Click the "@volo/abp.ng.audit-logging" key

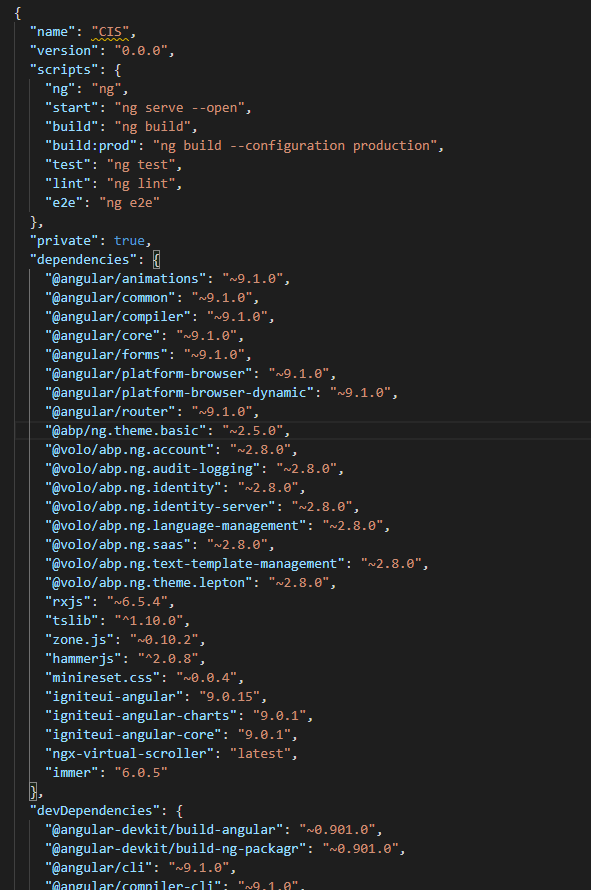[153, 469]
